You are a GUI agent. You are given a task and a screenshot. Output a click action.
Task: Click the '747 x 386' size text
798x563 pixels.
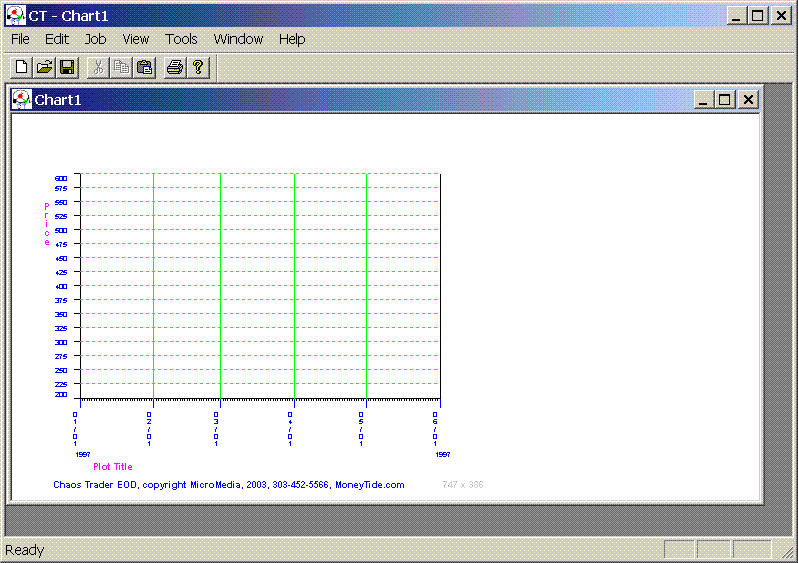(x=463, y=485)
